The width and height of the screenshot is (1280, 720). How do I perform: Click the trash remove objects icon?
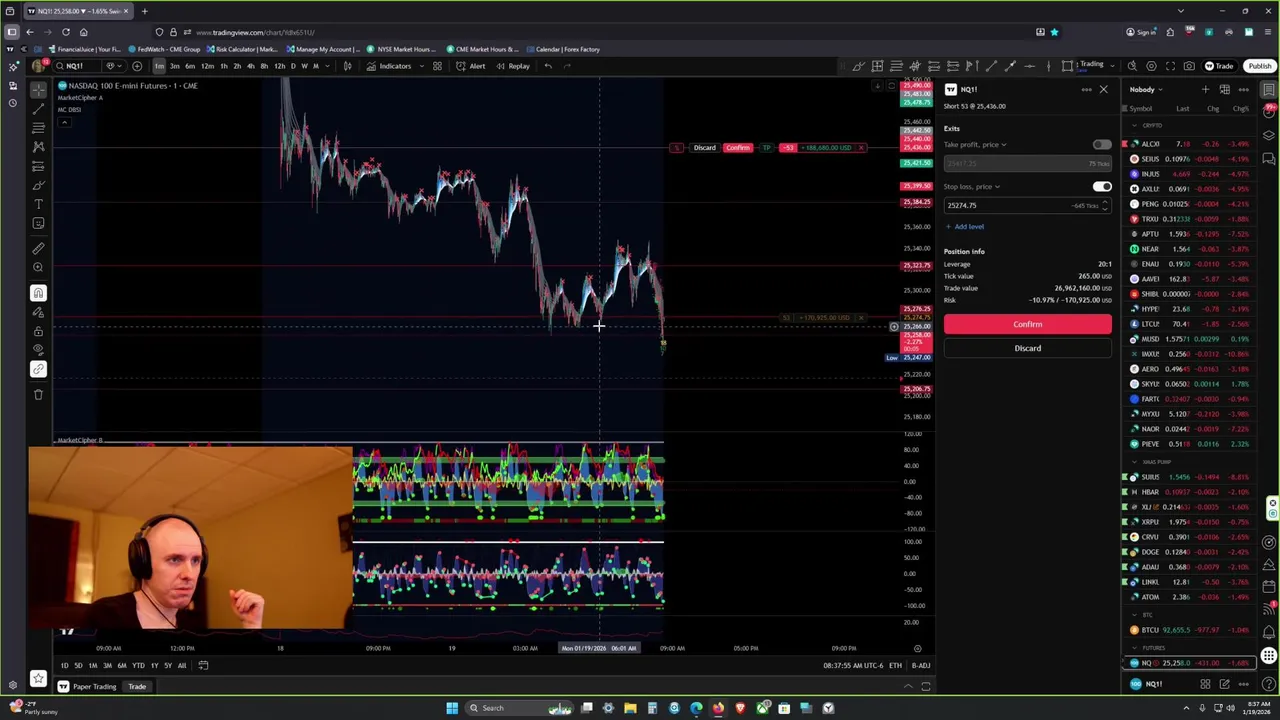point(38,394)
